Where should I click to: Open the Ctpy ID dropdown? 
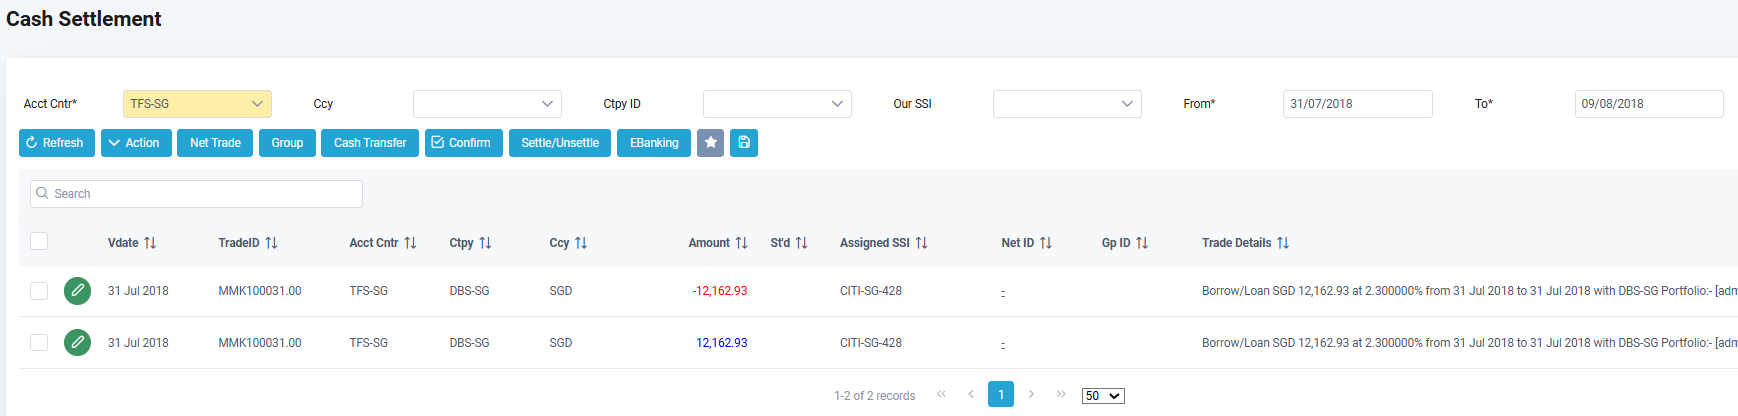[x=777, y=104]
